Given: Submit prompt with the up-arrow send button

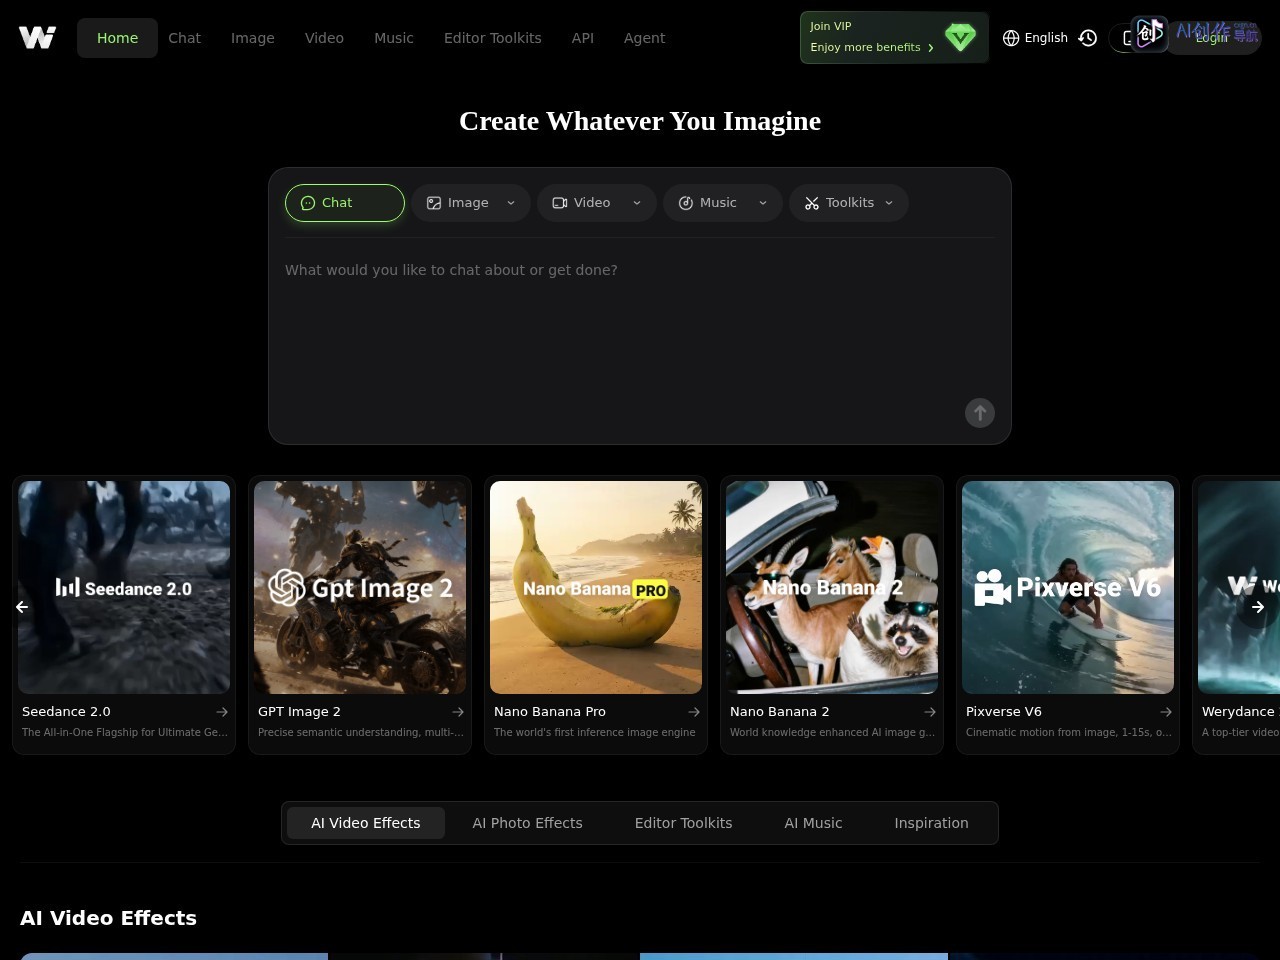Looking at the screenshot, I should click(980, 413).
